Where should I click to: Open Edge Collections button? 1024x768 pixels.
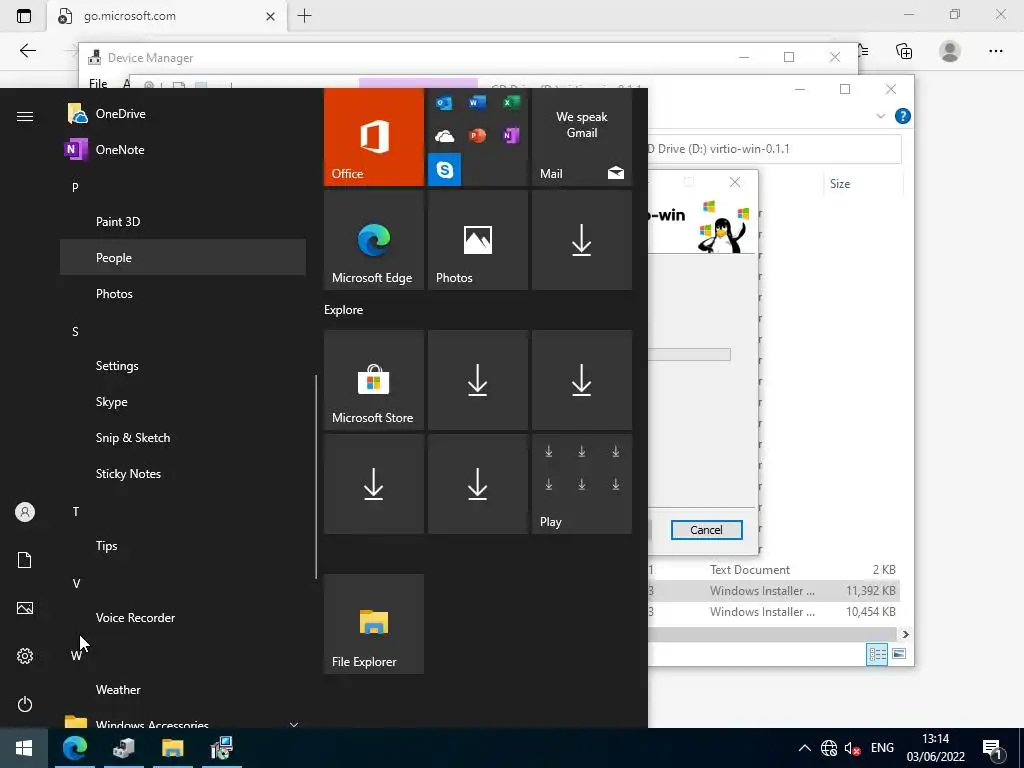[x=904, y=51]
